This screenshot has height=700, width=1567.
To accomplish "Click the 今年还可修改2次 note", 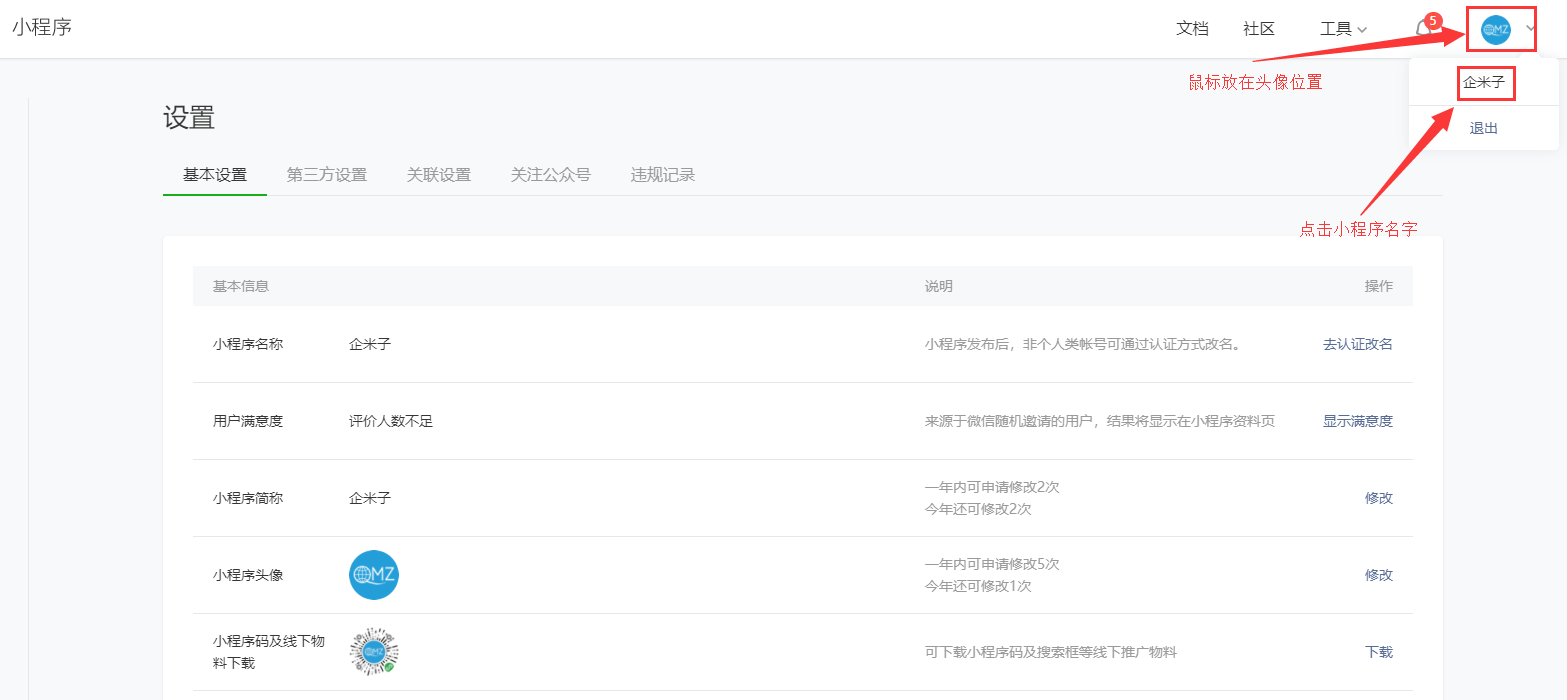I will [978, 509].
